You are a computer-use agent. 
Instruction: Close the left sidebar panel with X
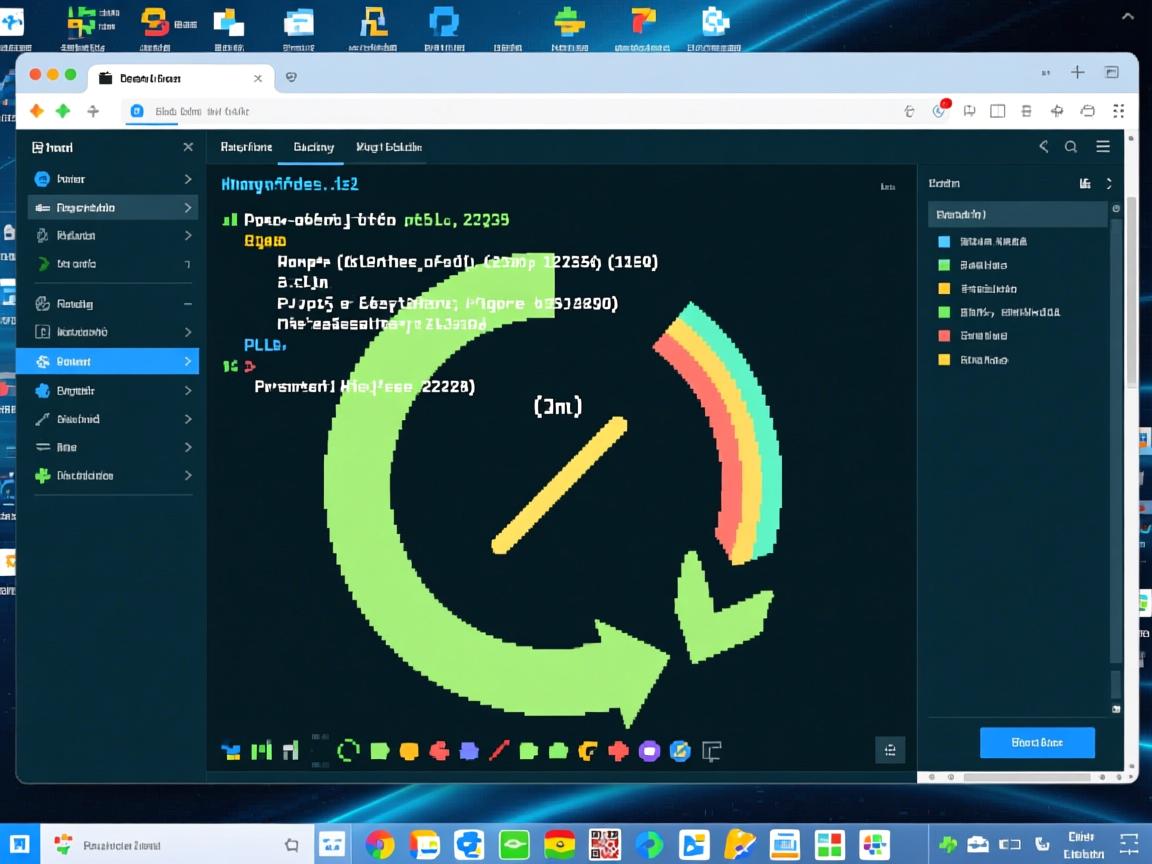coord(188,147)
